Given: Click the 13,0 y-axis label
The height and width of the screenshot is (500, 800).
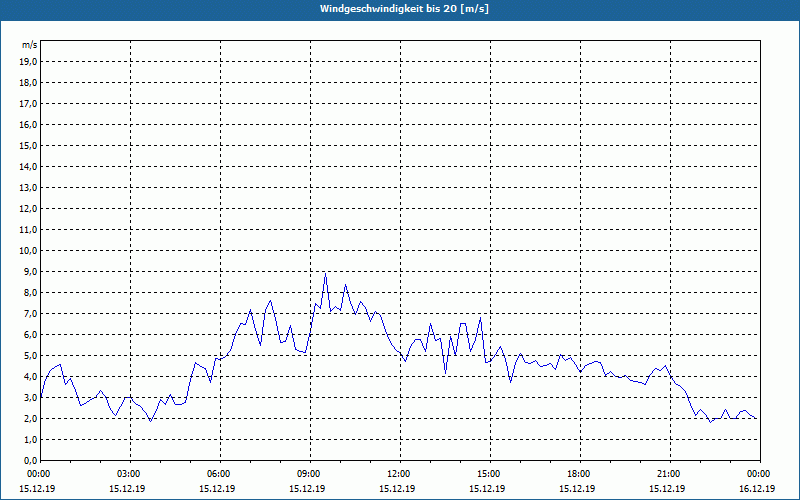Looking at the screenshot, I should point(28,187).
